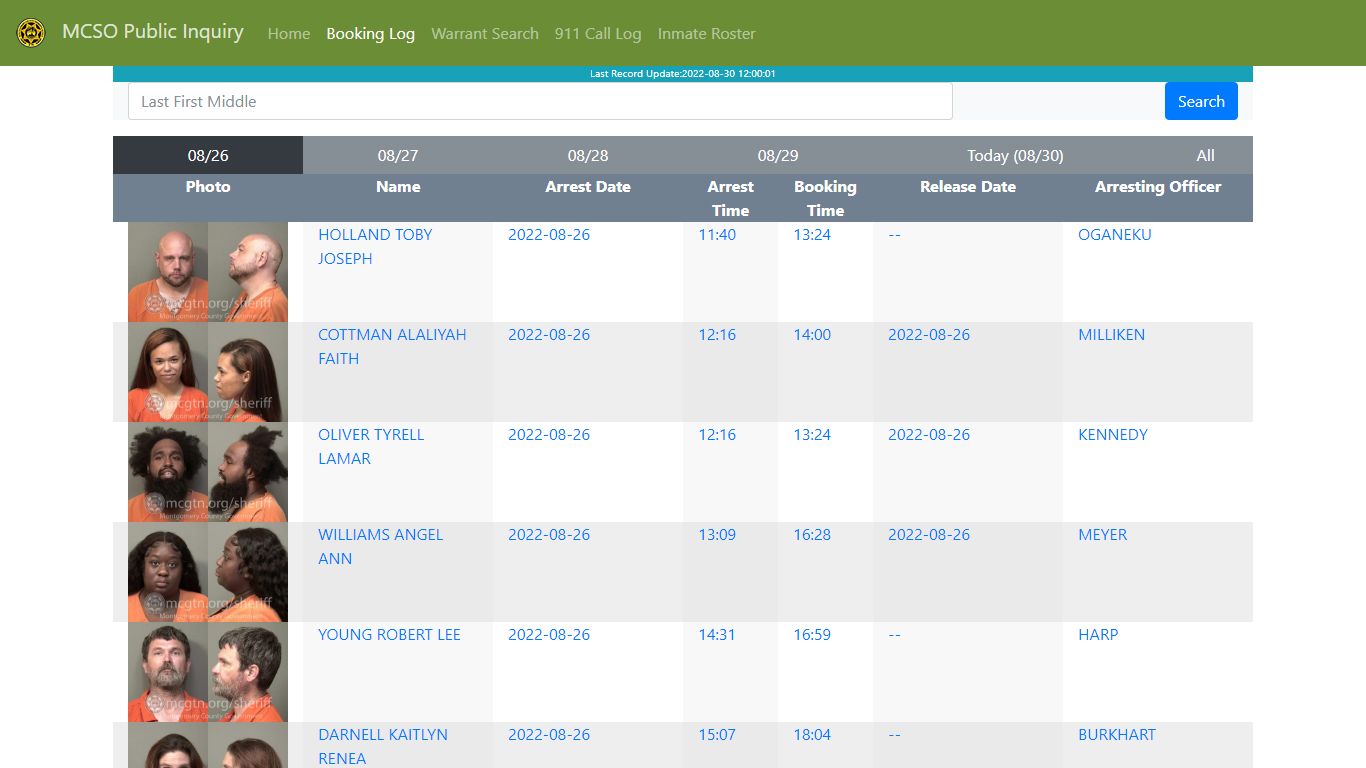Open the Warrant Search page
The image size is (1366, 768).
(485, 34)
